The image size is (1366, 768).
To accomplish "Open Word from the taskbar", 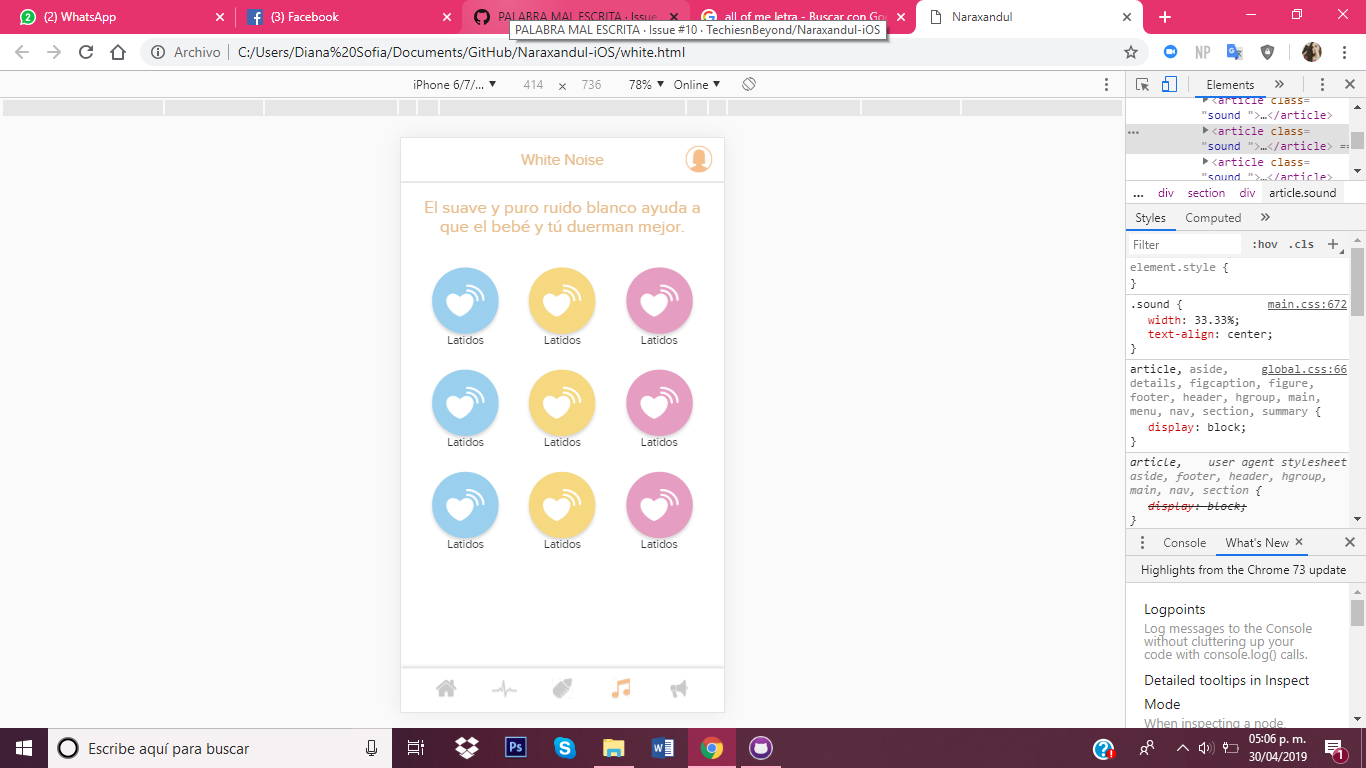I will [x=663, y=748].
